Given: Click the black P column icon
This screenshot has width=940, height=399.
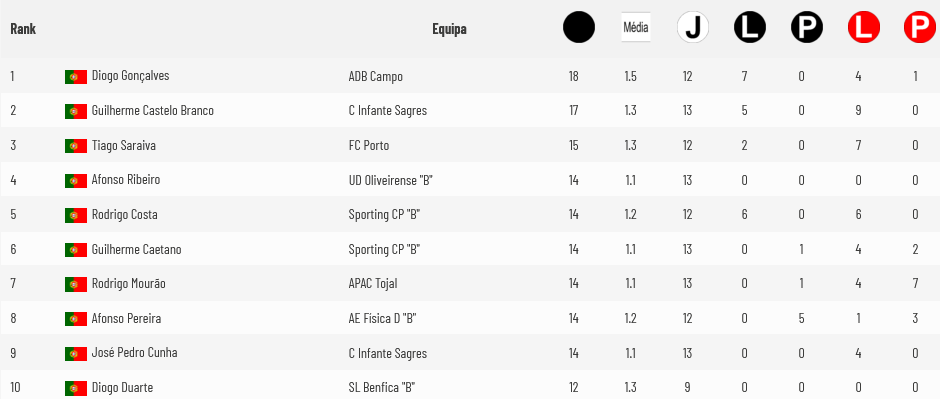Looking at the screenshot, I should 807,28.
